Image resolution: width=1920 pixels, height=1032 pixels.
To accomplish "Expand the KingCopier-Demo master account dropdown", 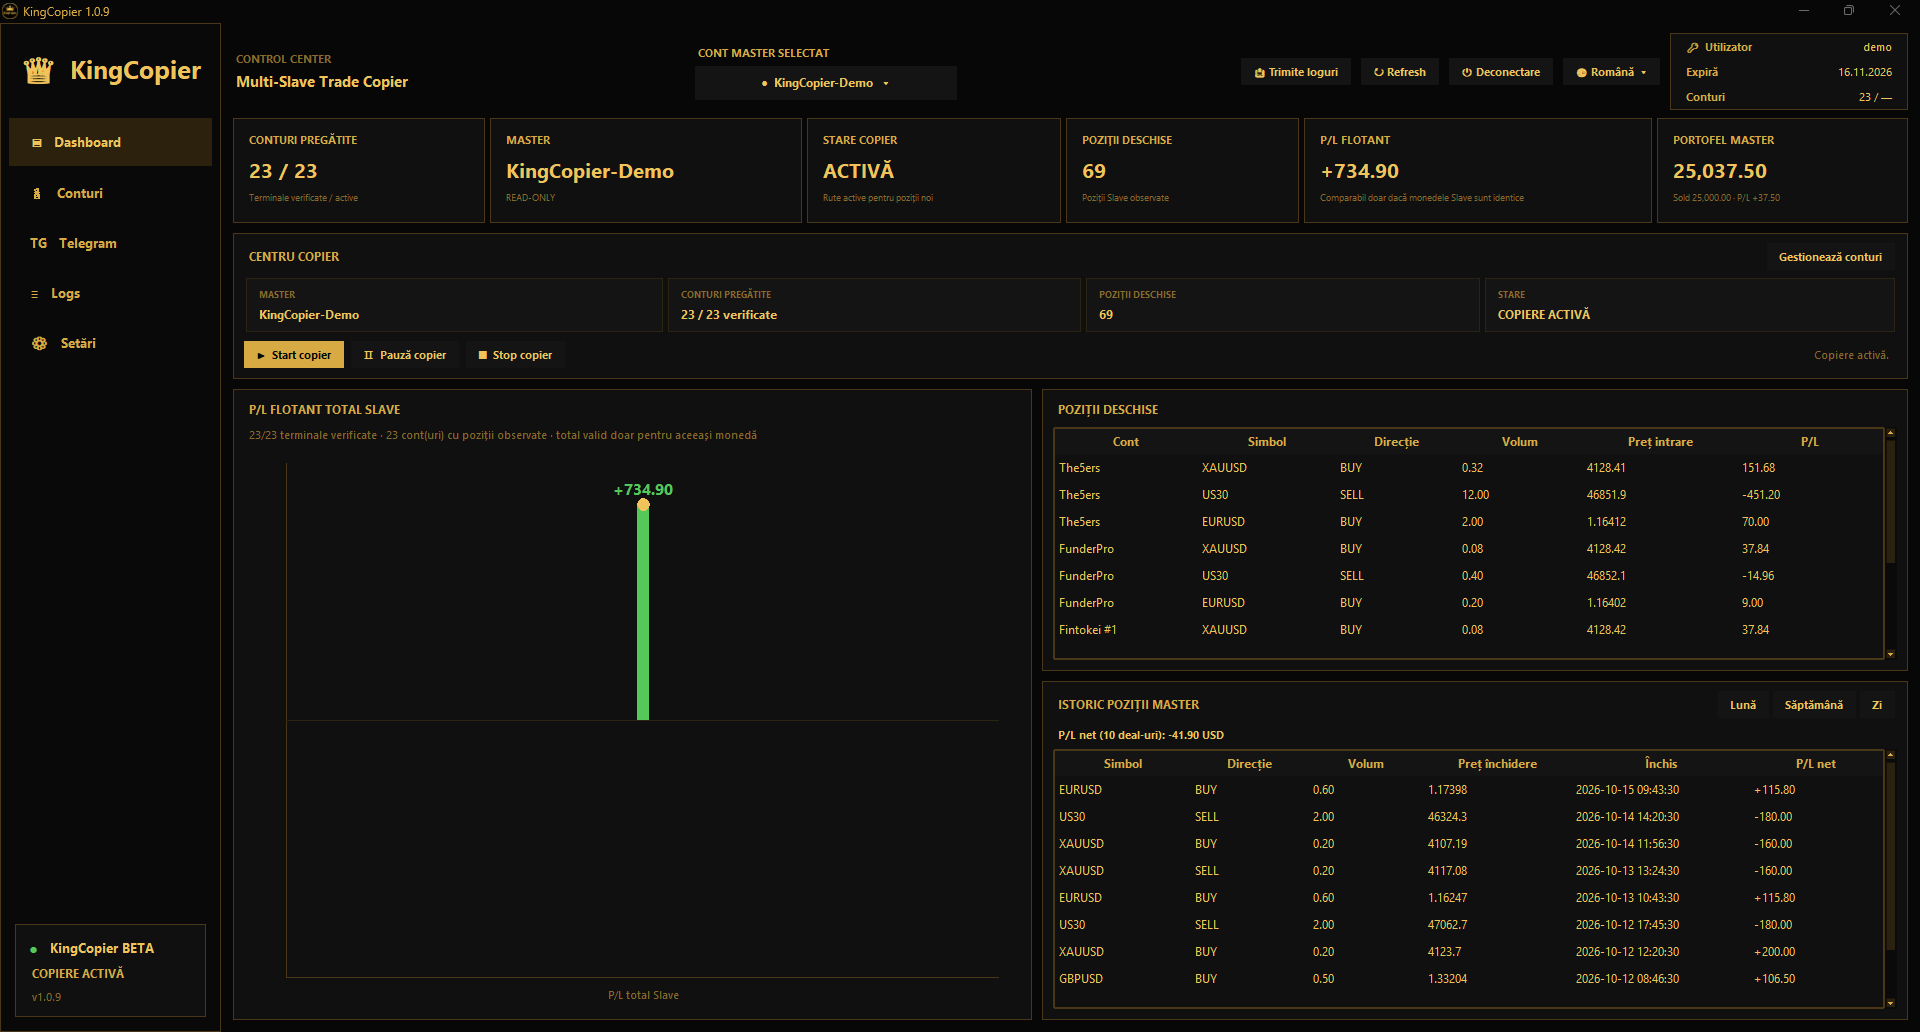I will click(826, 83).
